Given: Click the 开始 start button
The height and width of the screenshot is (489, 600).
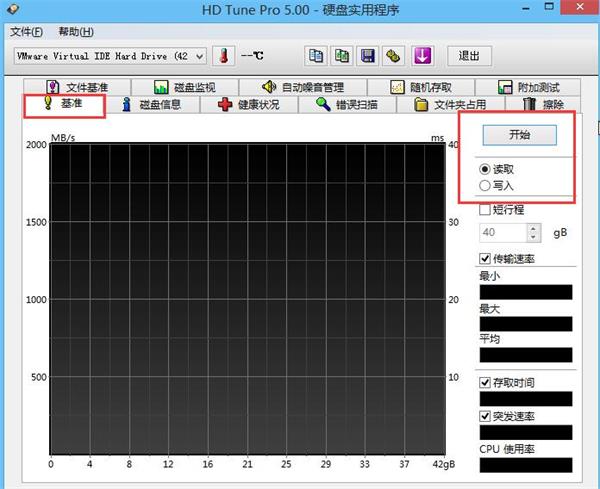Looking at the screenshot, I should (519, 135).
